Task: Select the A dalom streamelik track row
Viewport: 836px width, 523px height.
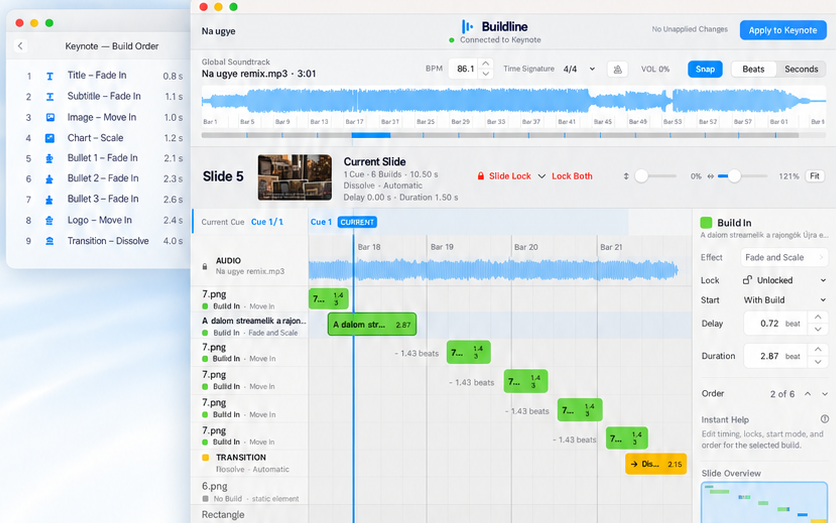Action: click(250, 326)
